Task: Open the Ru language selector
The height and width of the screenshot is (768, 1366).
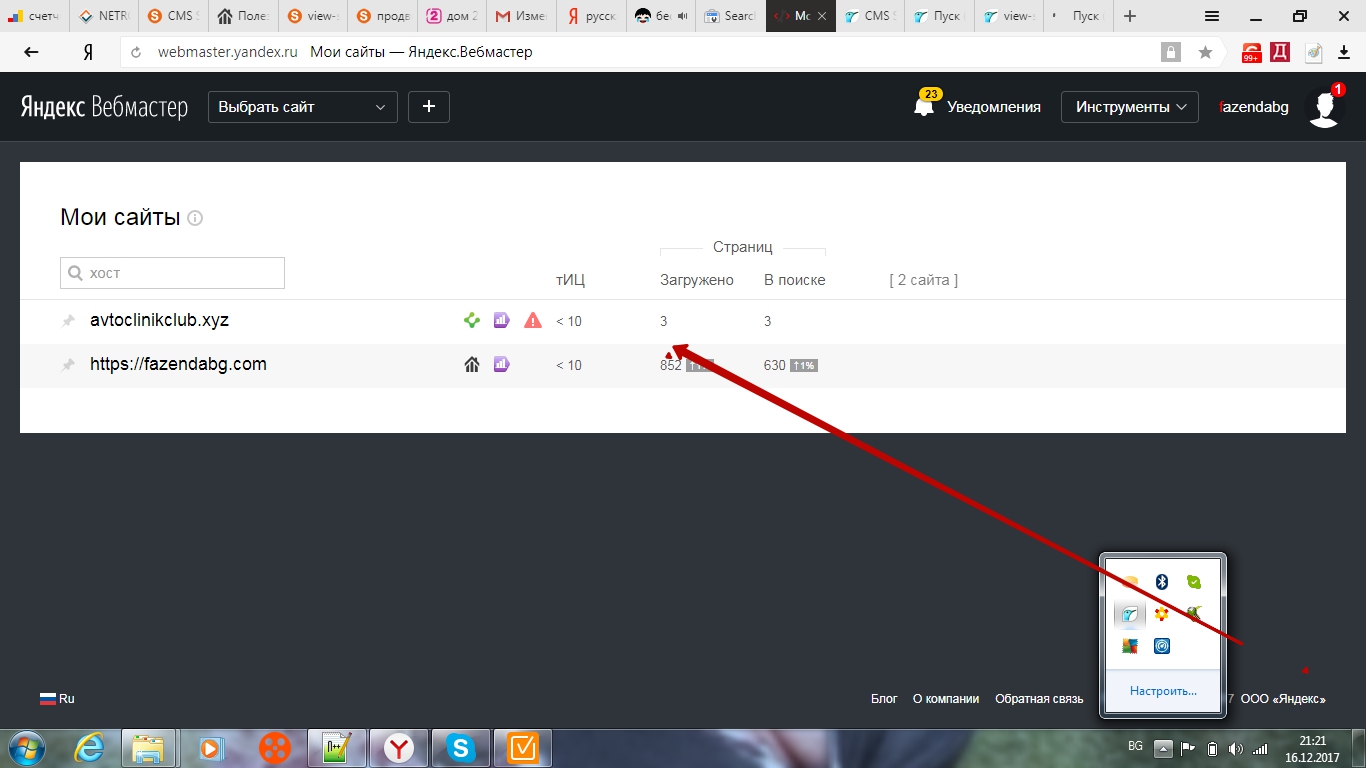Action: point(57,699)
